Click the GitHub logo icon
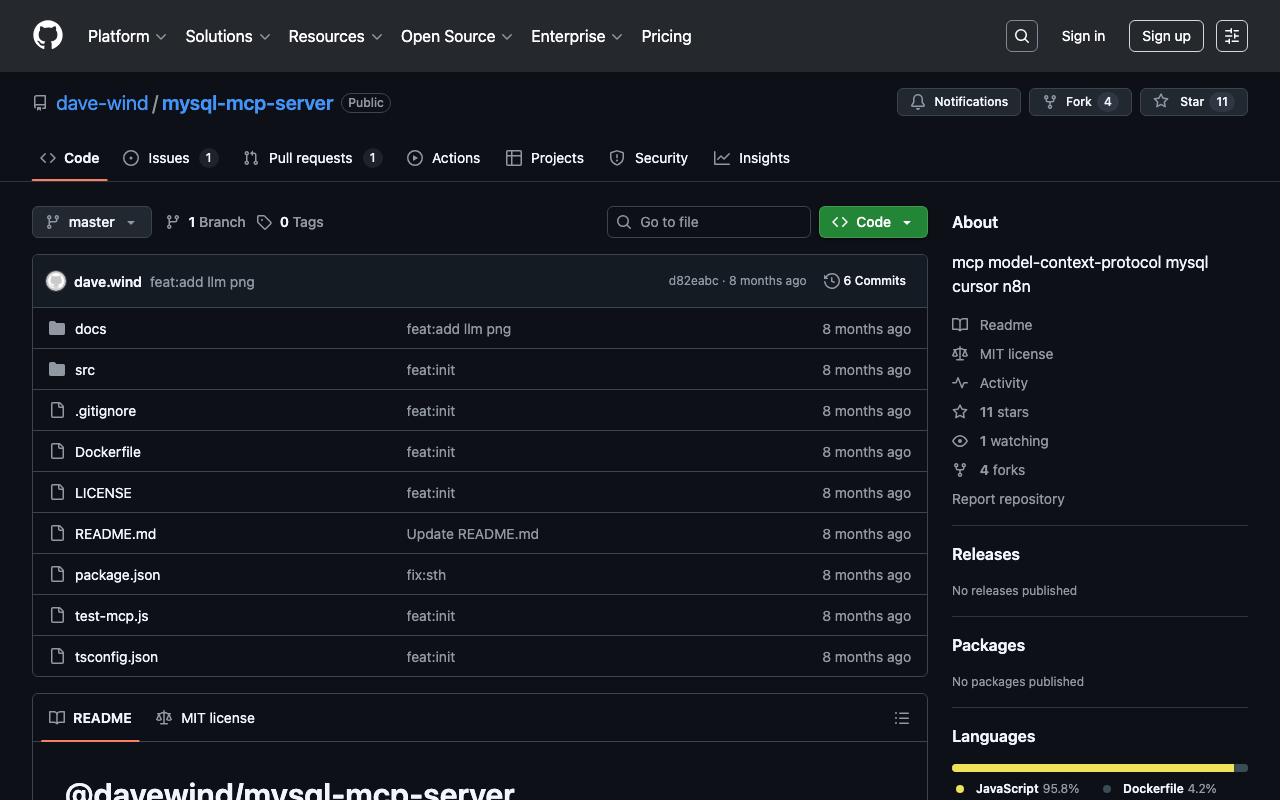This screenshot has width=1280, height=800. (x=48, y=36)
